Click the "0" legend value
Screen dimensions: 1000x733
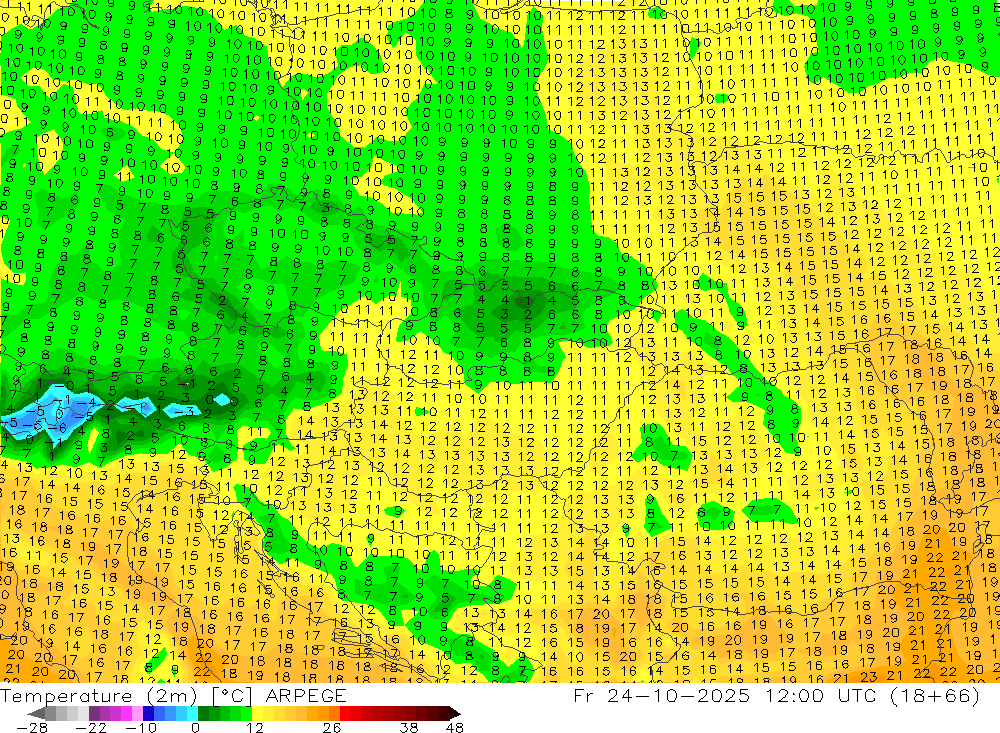(195, 727)
